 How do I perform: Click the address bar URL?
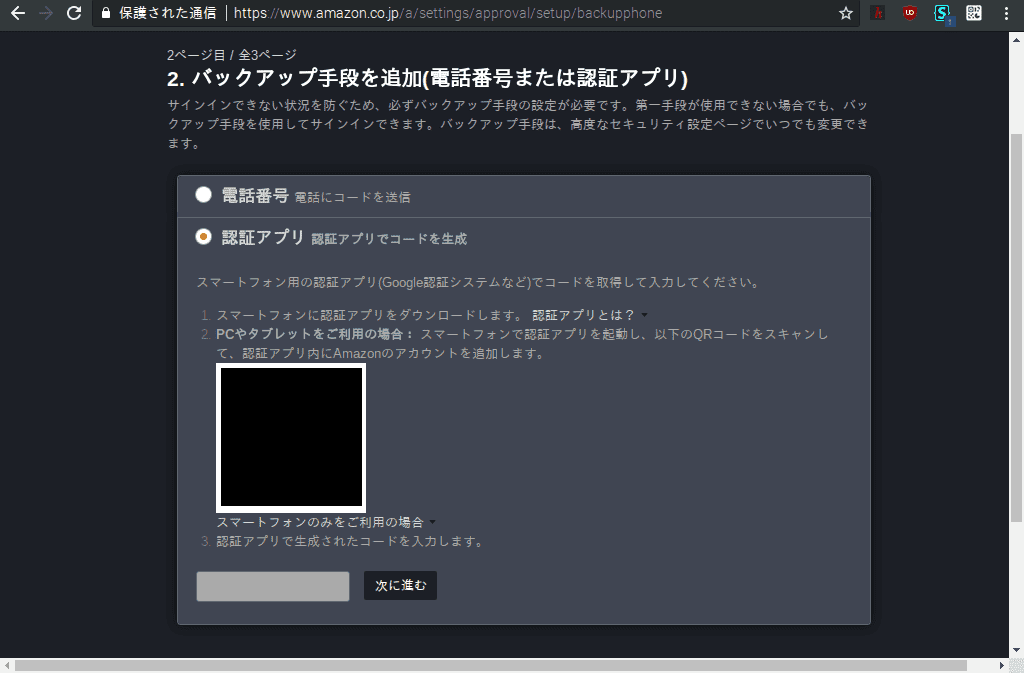(447, 13)
